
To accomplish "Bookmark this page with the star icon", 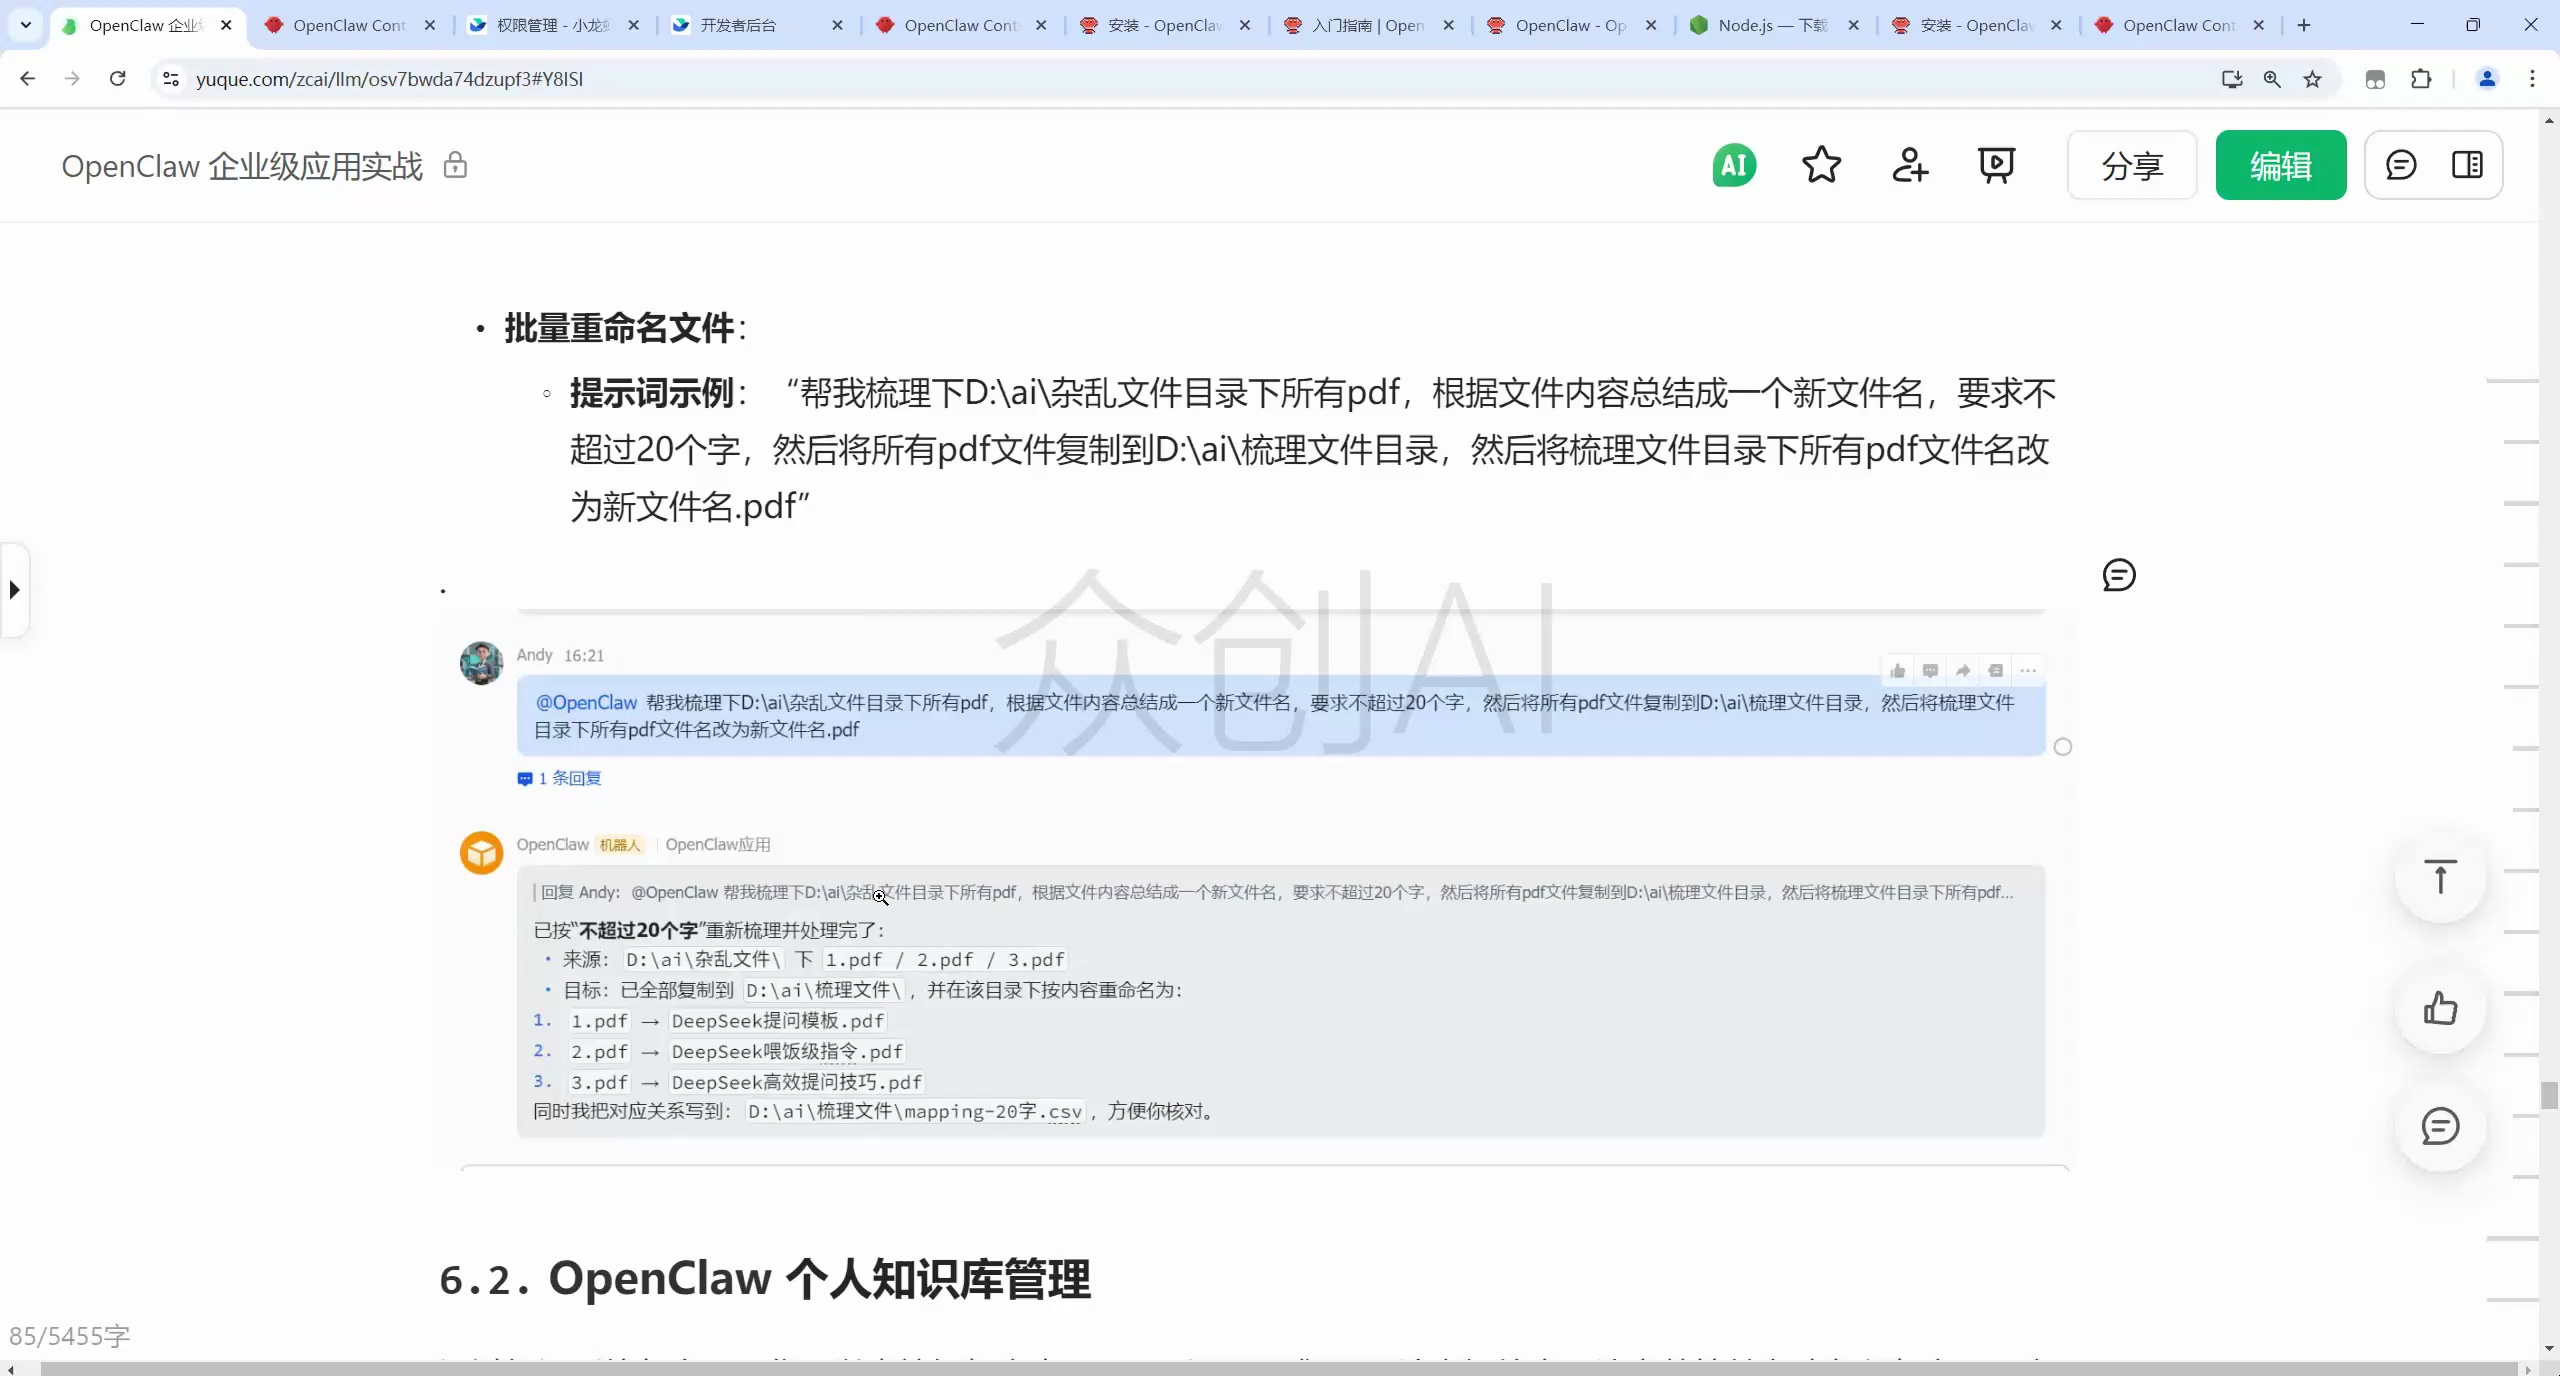I will pos(2312,79).
